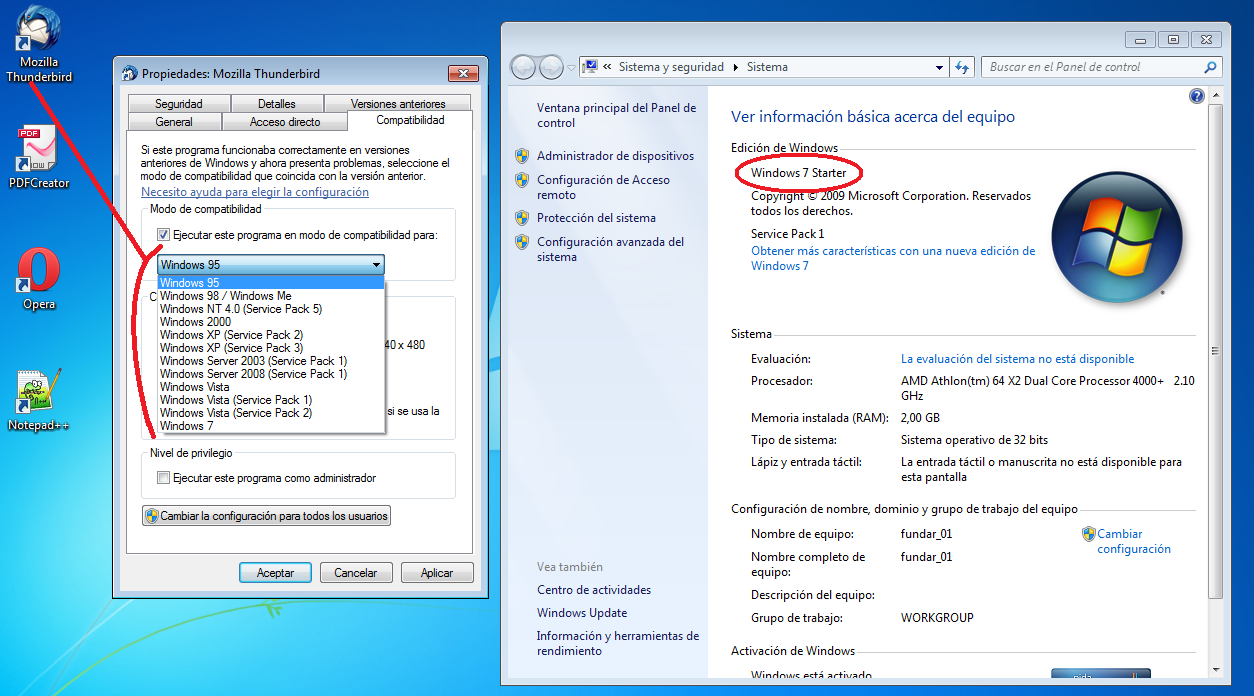Choose Windows 95 in the dropdown list
Viewport: 1254px width, 696px height.
click(271, 283)
